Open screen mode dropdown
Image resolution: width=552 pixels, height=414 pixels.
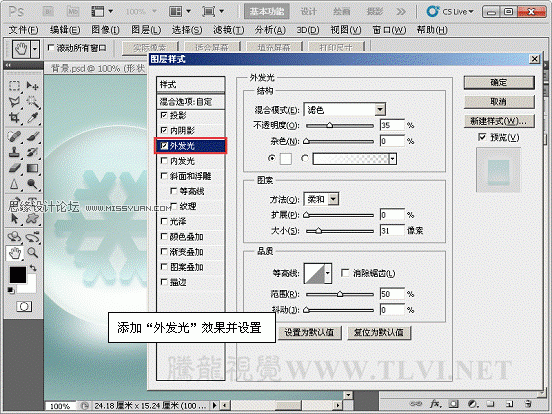pos(213,12)
